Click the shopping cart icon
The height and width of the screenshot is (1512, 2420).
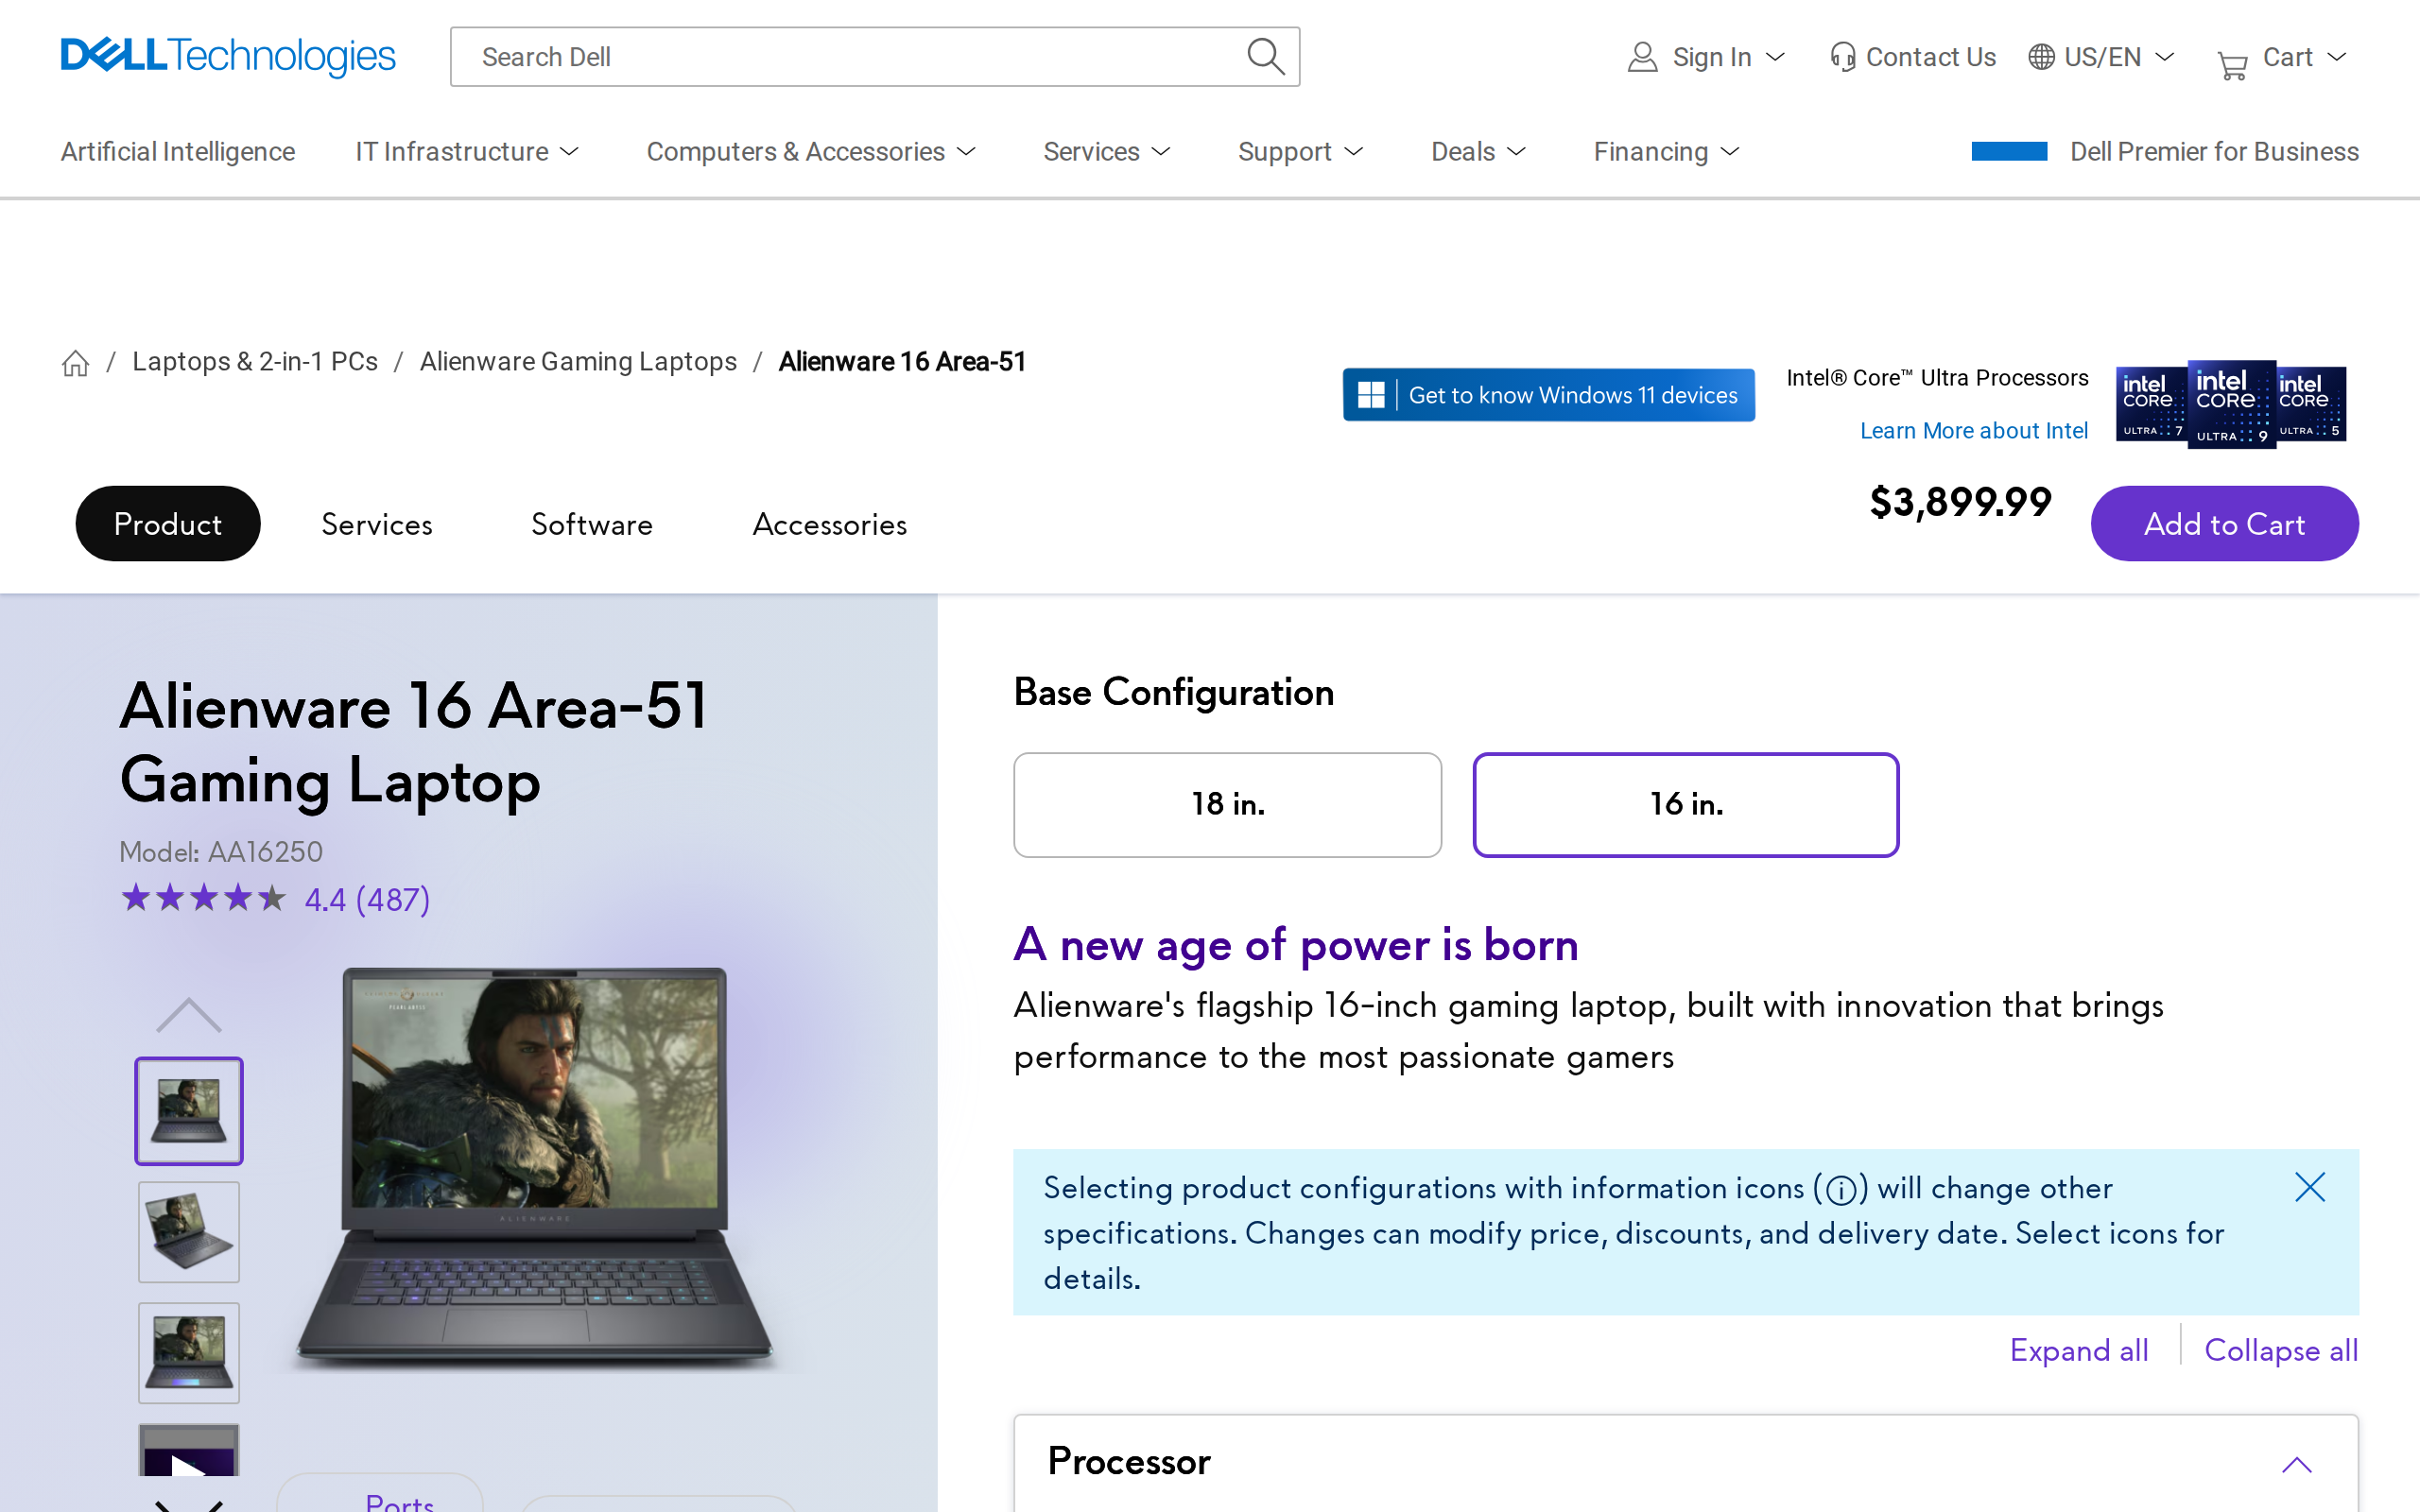[2232, 66]
